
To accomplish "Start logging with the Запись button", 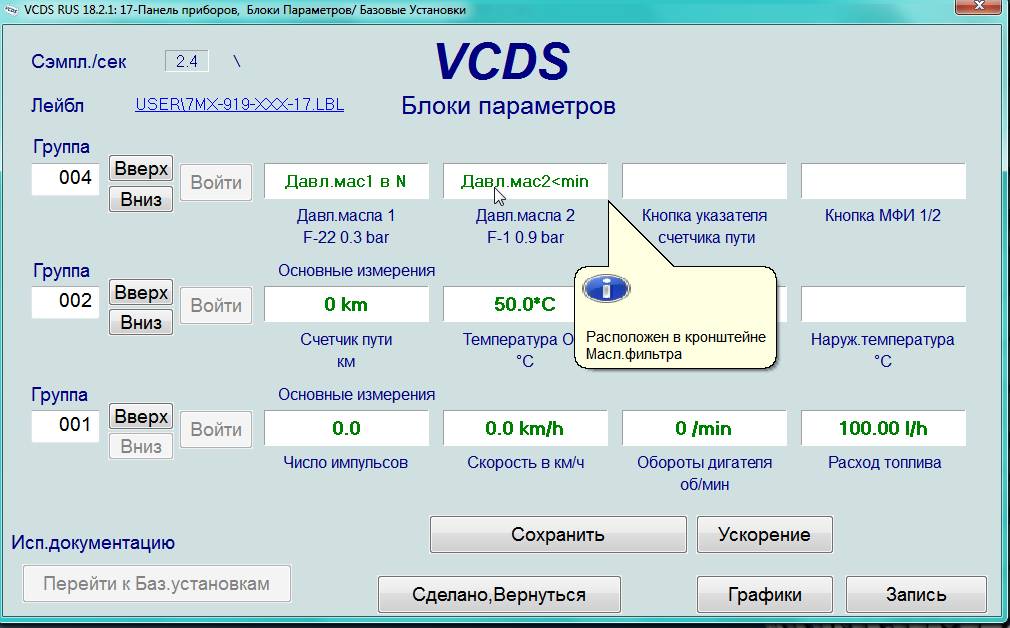I will [x=916, y=595].
